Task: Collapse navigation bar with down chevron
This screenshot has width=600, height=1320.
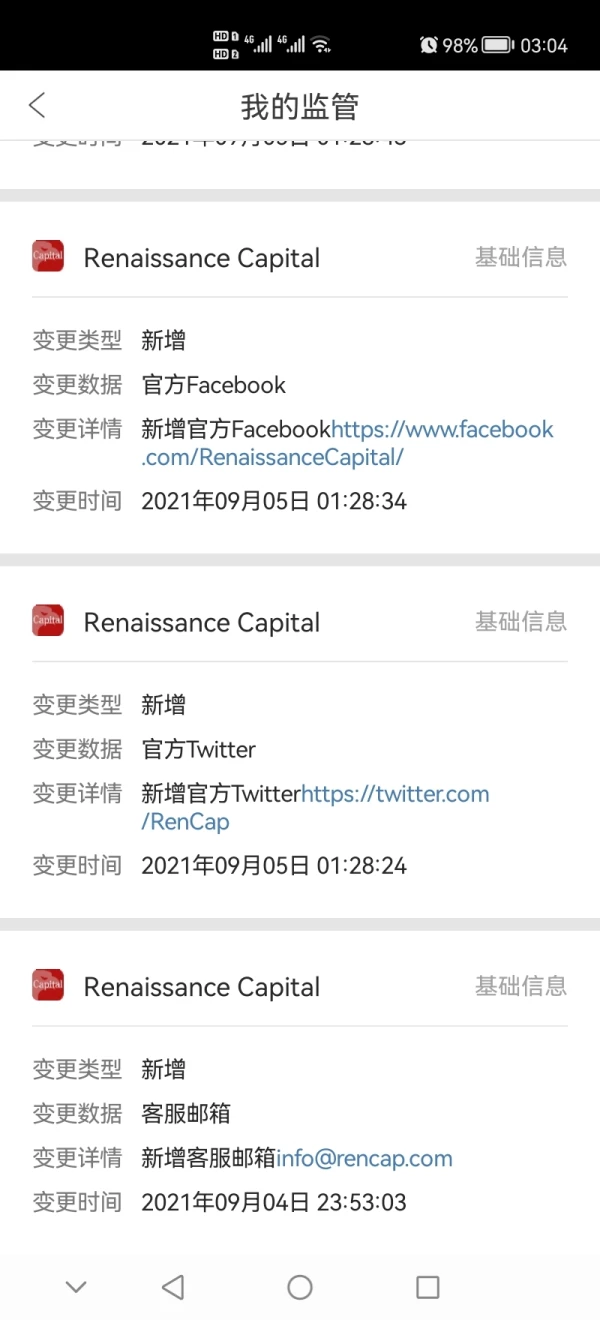Action: (x=76, y=1287)
